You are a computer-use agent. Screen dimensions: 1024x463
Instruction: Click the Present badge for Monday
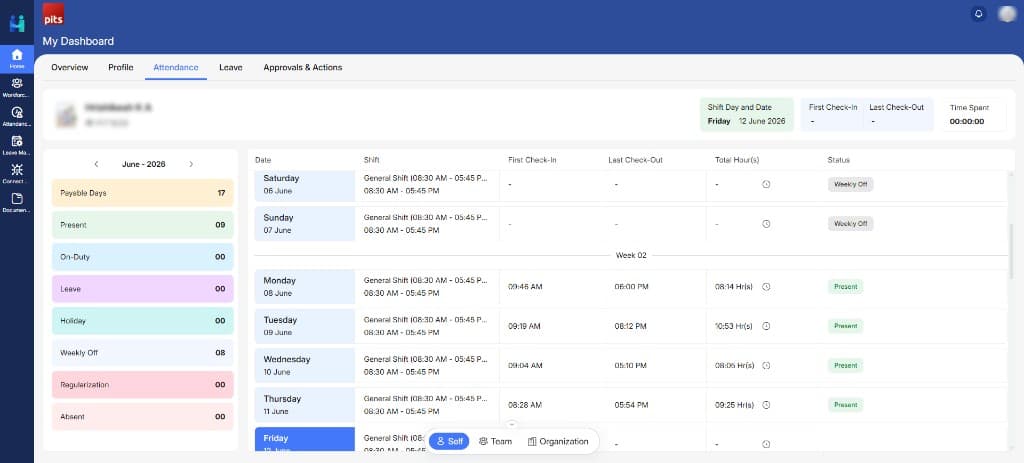click(x=845, y=287)
